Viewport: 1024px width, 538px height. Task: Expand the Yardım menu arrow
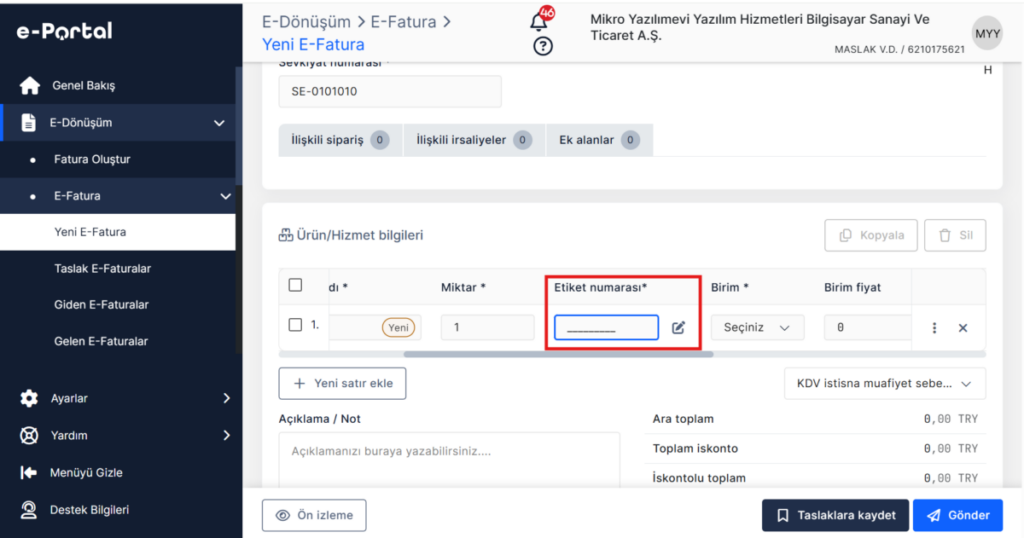227,435
